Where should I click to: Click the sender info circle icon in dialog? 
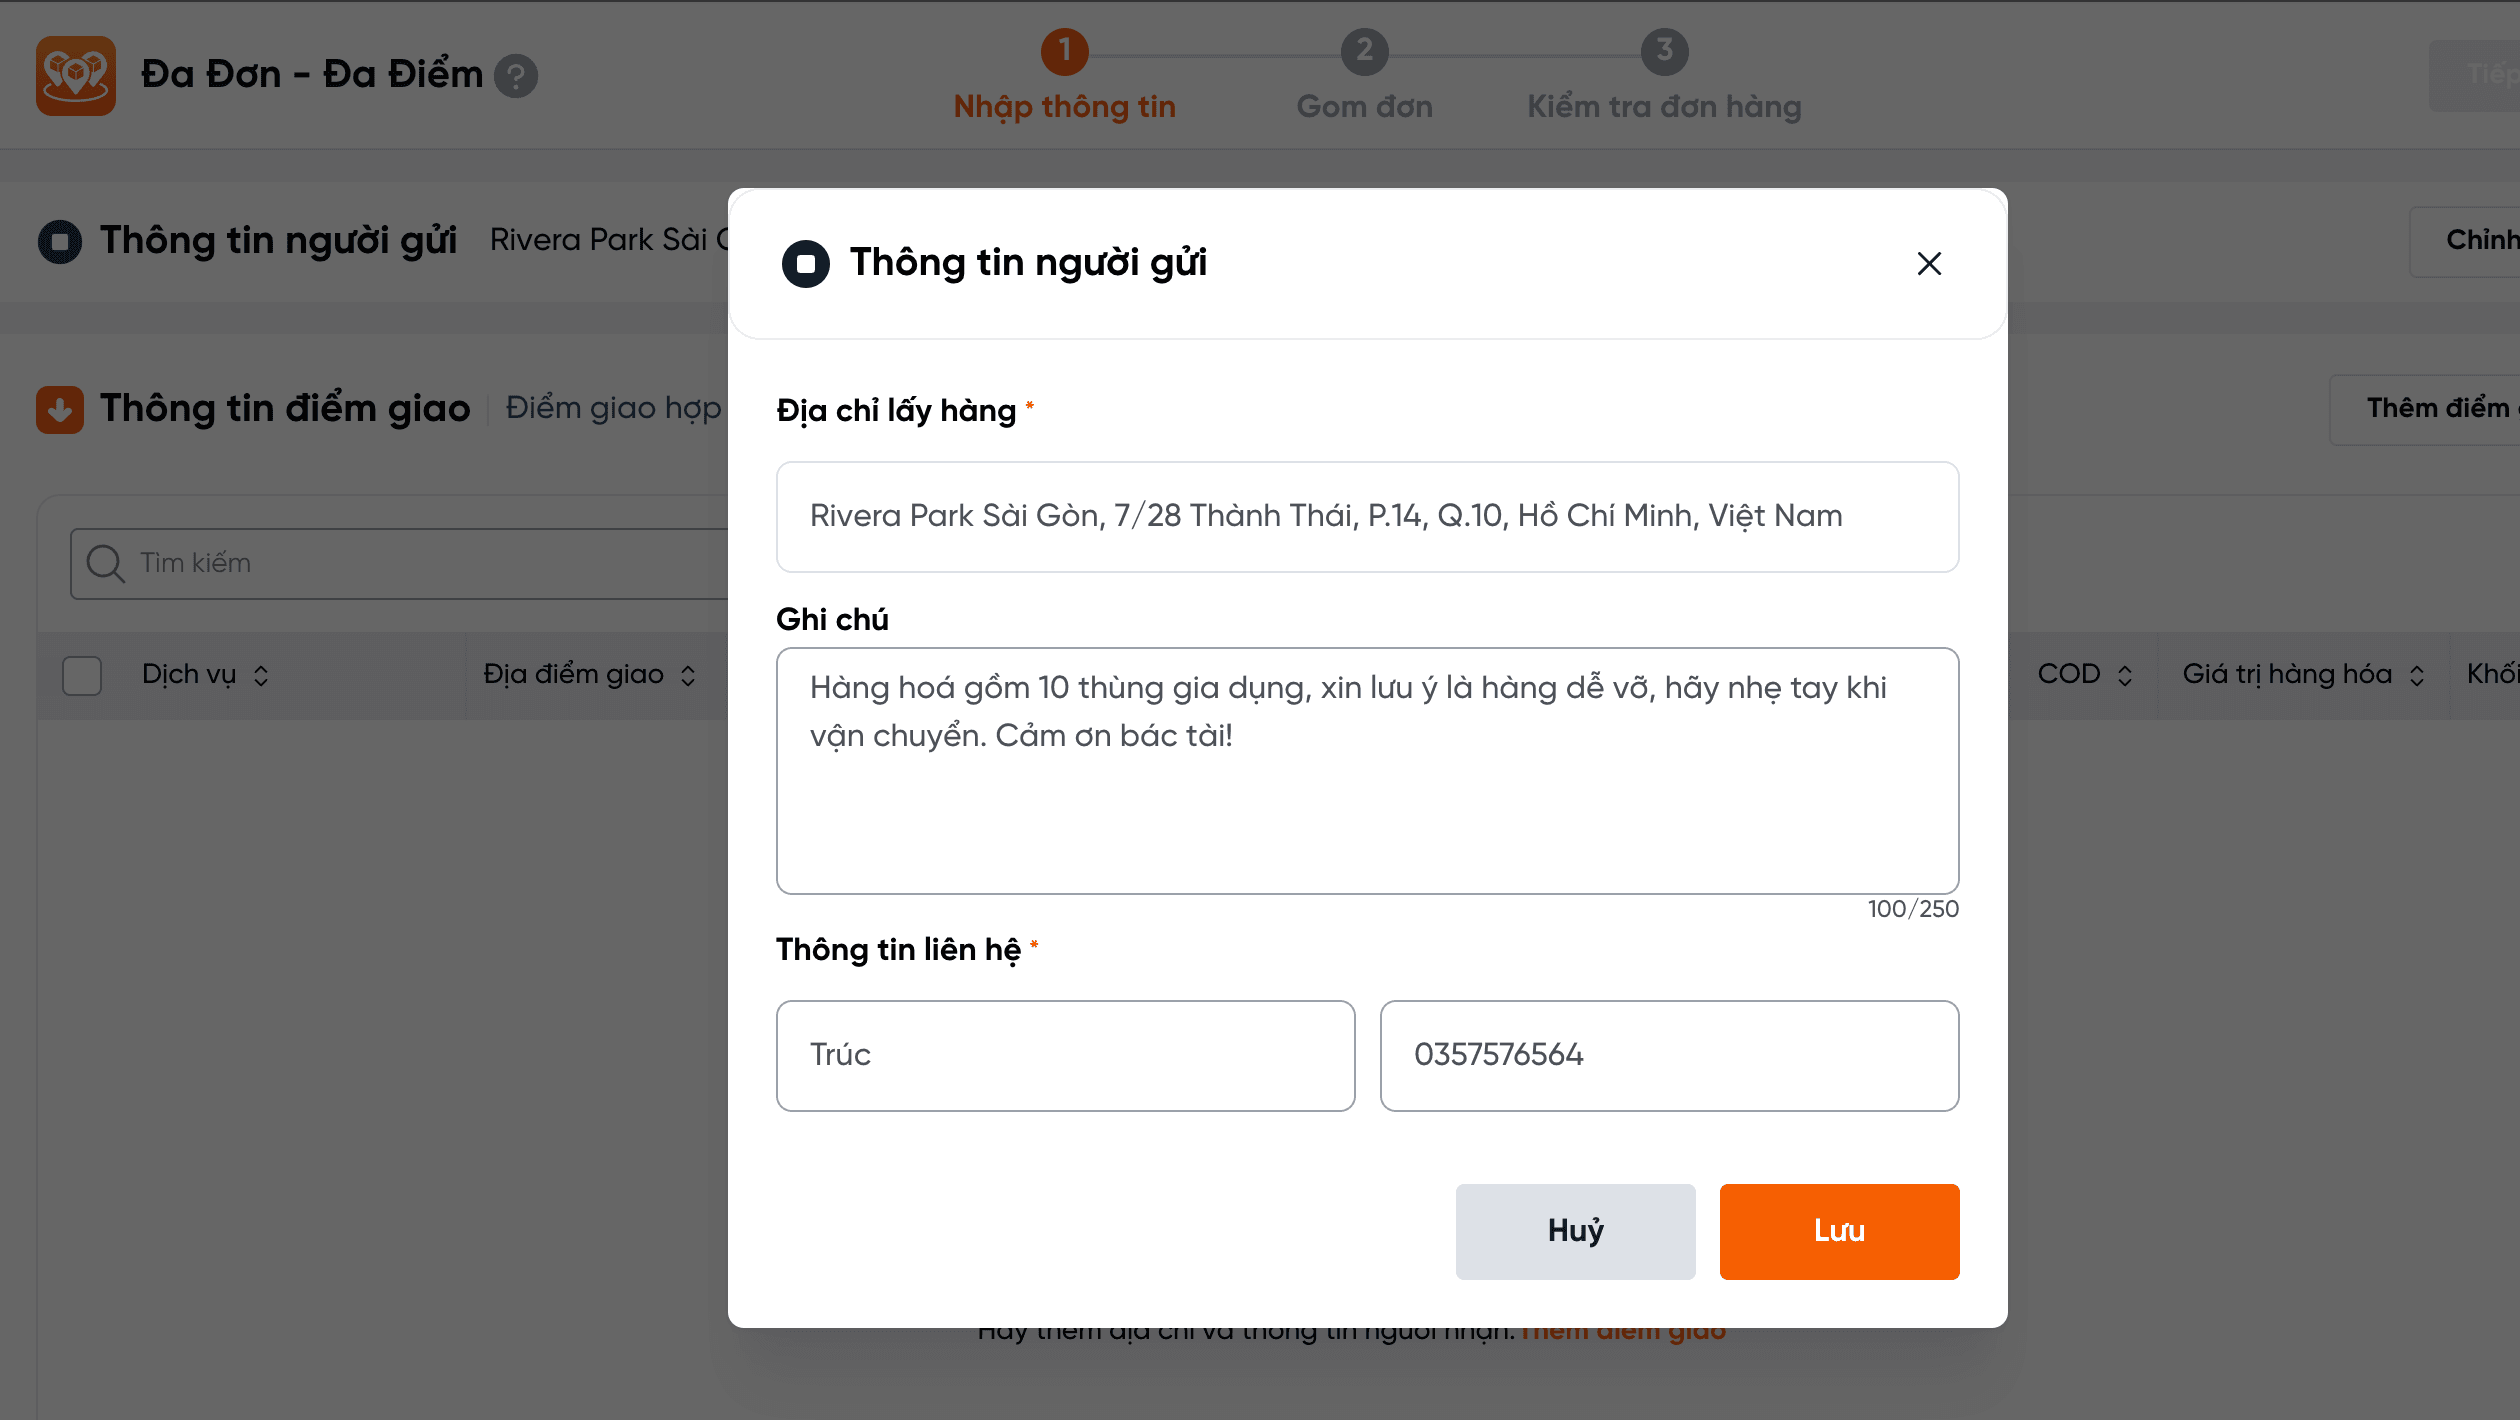[806, 264]
